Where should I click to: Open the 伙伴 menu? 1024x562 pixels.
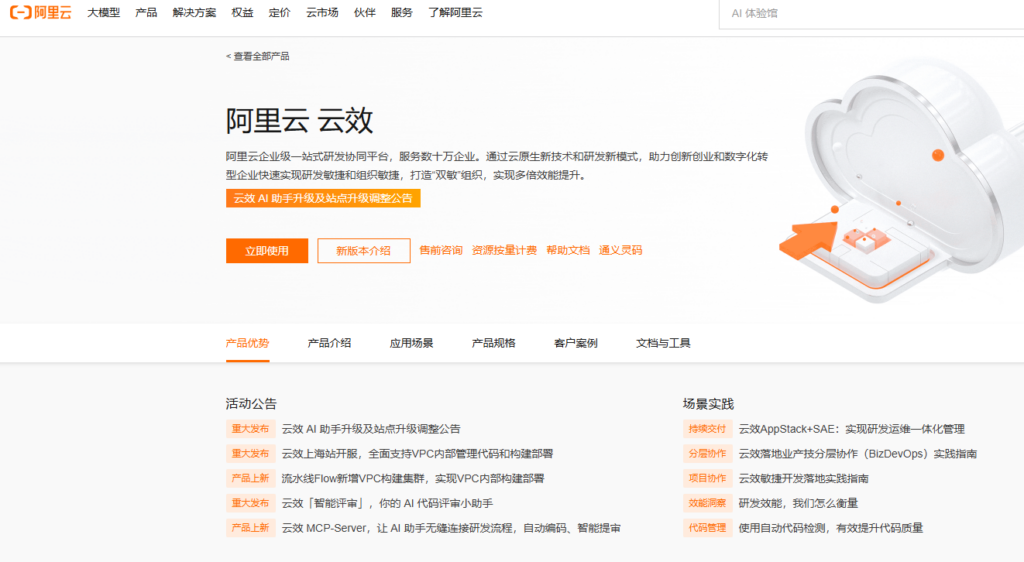(364, 12)
